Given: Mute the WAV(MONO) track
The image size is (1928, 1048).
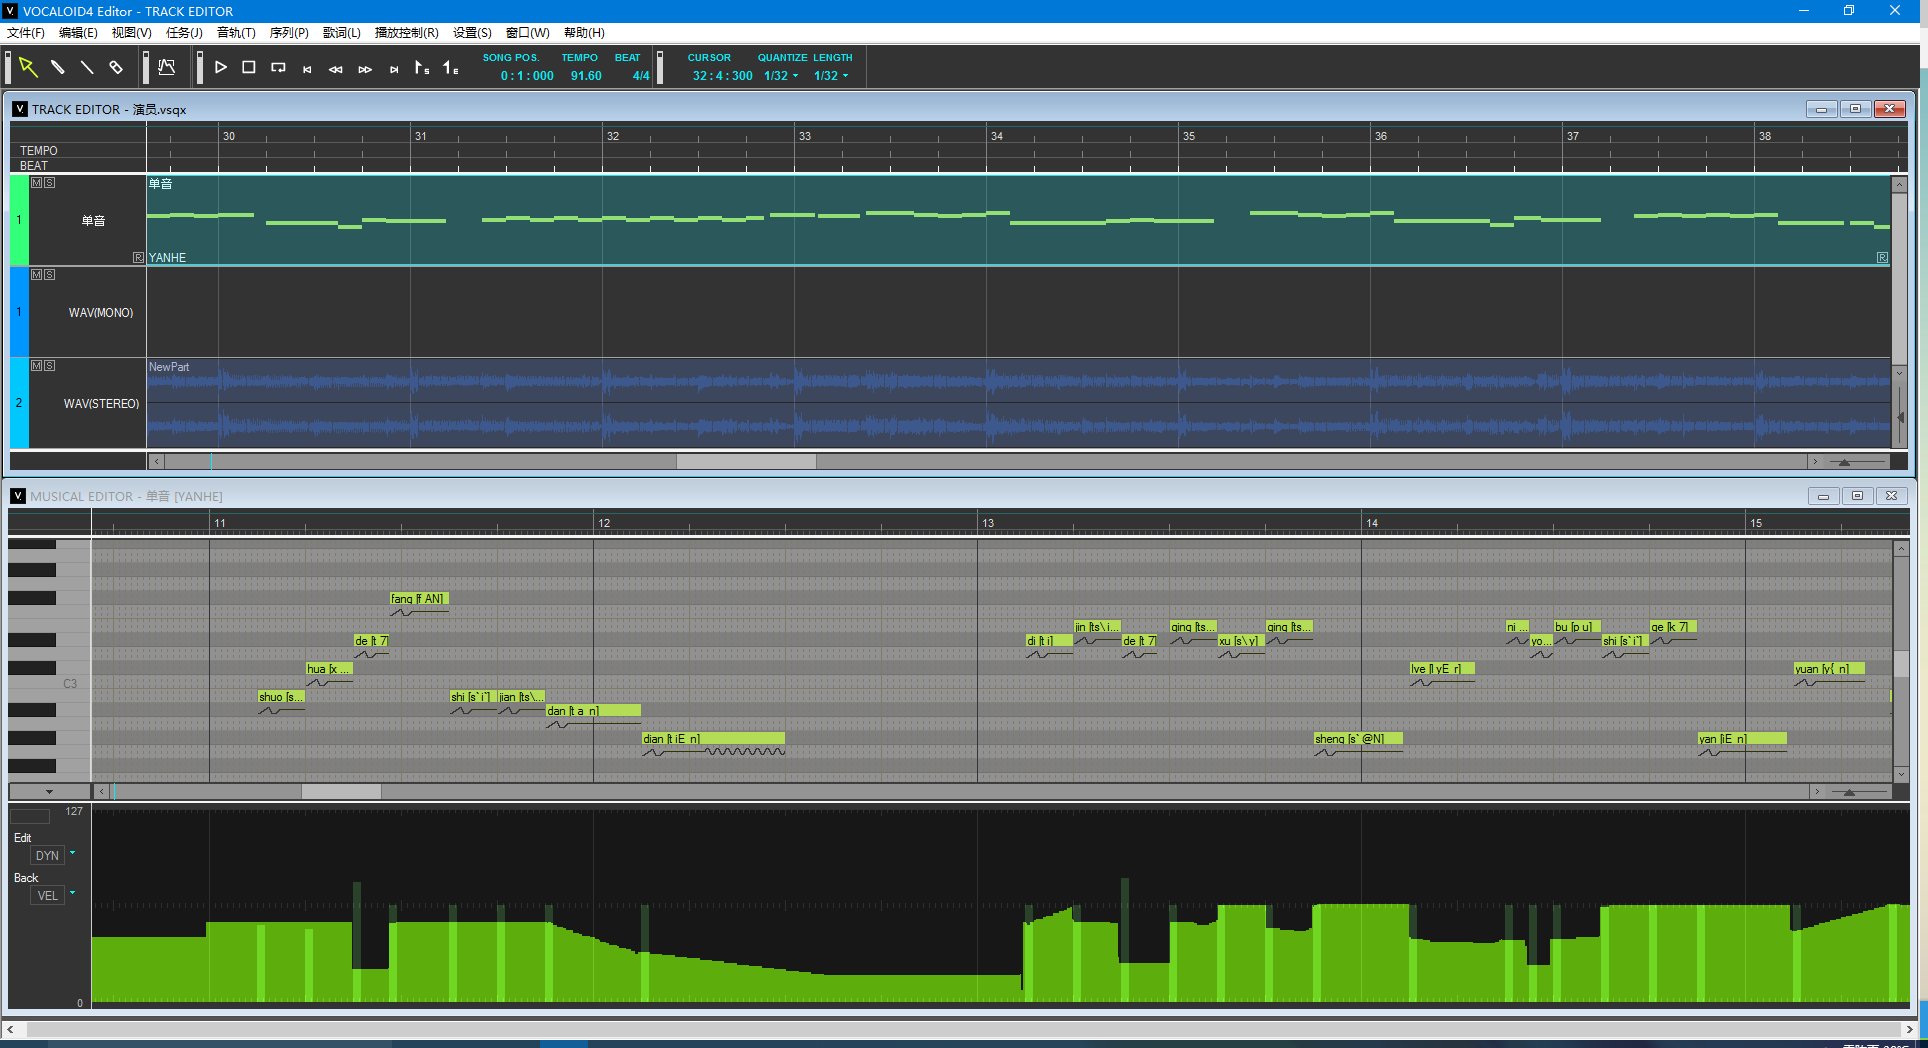Looking at the screenshot, I should 37,274.
